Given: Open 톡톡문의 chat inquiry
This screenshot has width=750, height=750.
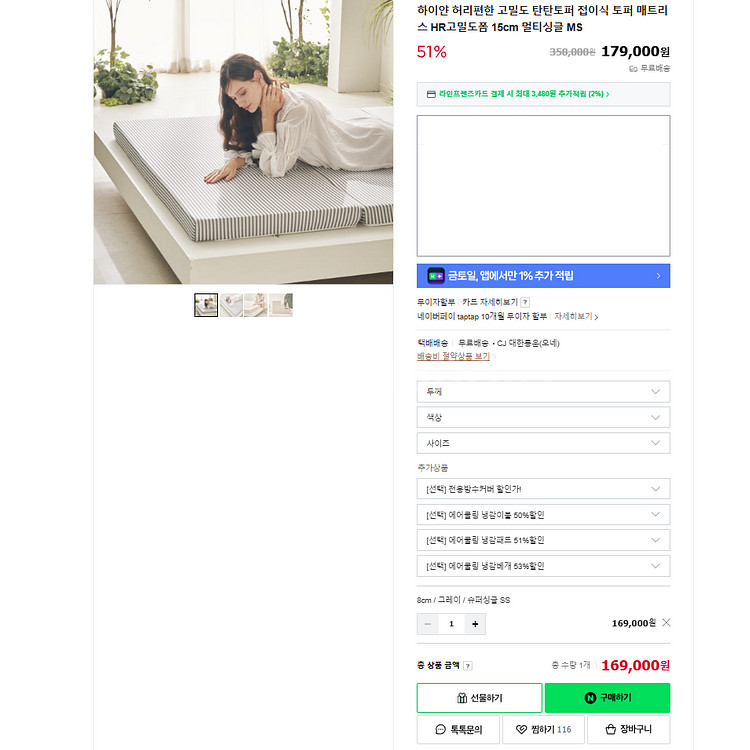Looking at the screenshot, I should point(458,729).
